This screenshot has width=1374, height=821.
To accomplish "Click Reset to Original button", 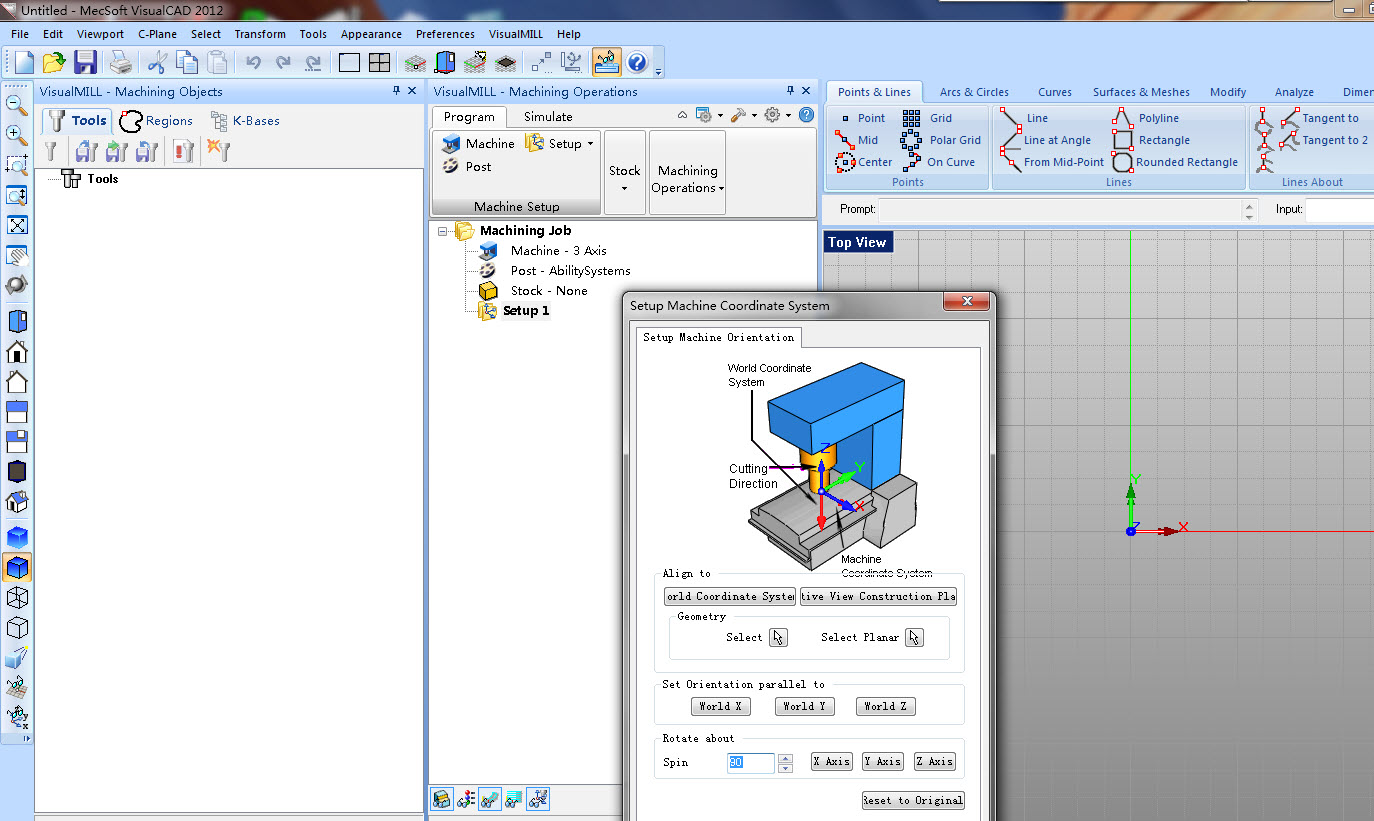I will (x=913, y=800).
